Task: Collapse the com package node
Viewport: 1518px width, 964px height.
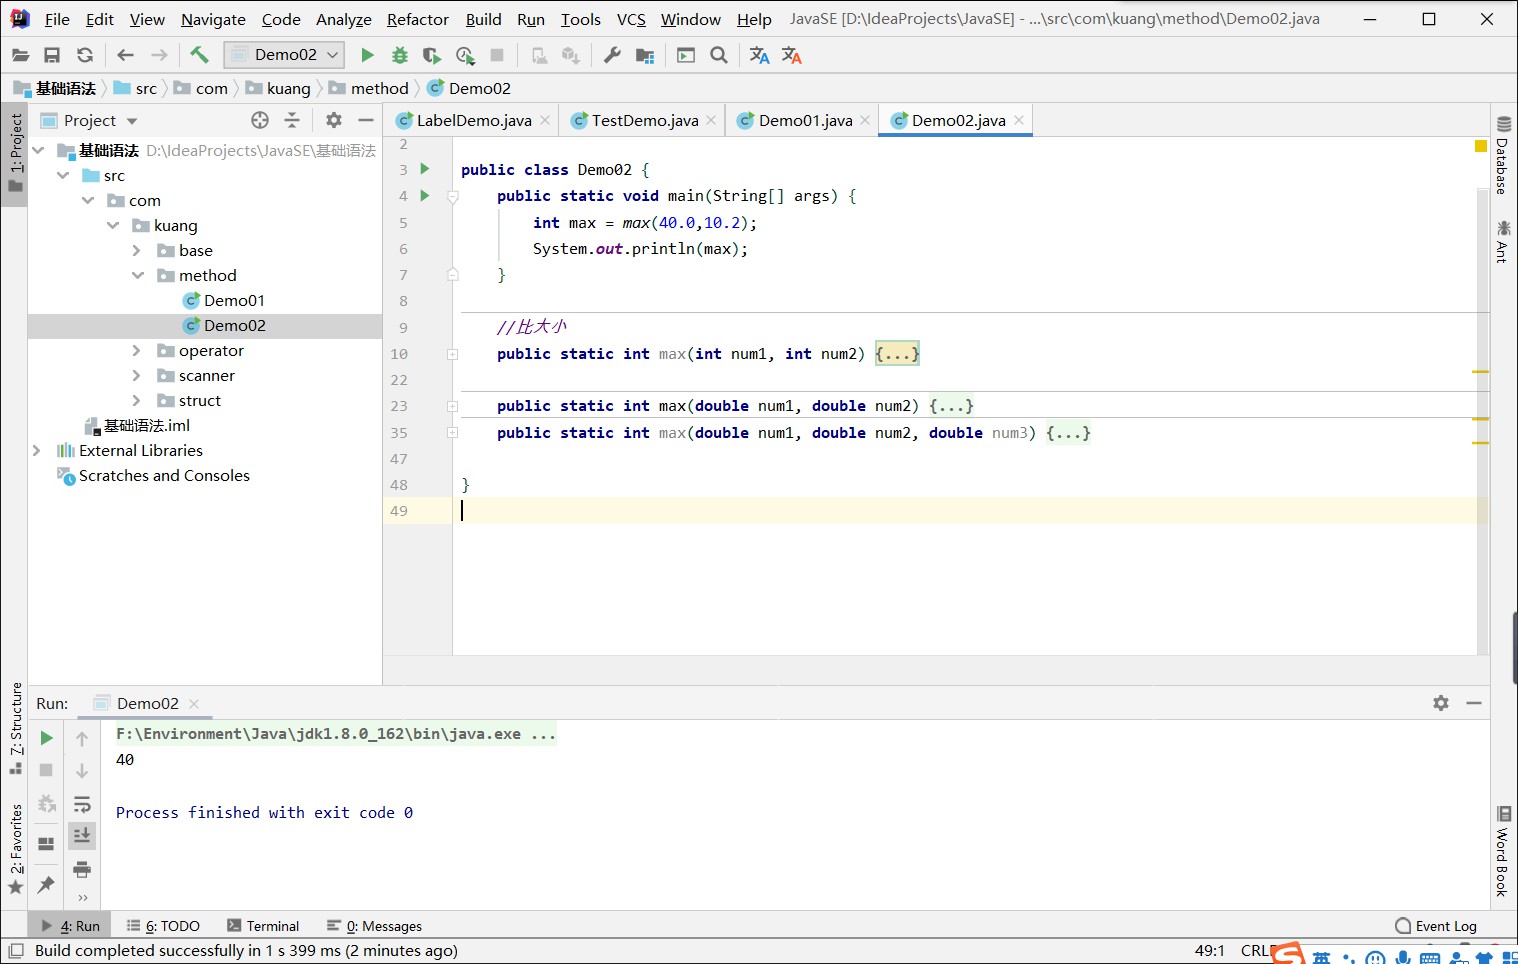Action: (88, 200)
